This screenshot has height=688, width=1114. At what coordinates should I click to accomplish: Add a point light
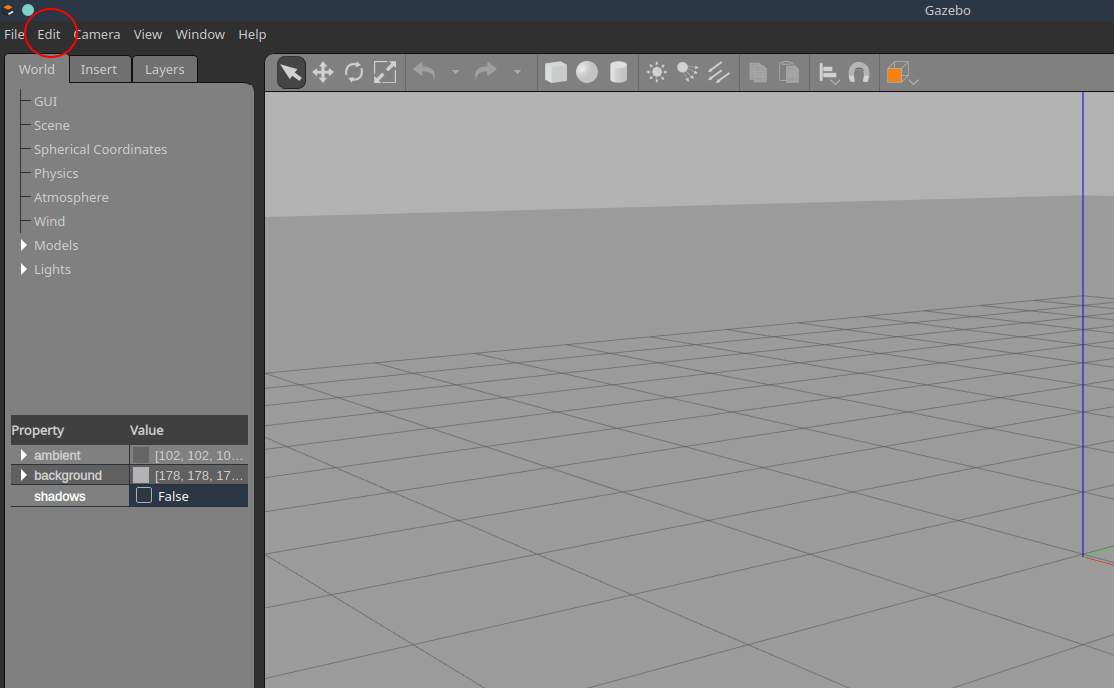click(656, 72)
